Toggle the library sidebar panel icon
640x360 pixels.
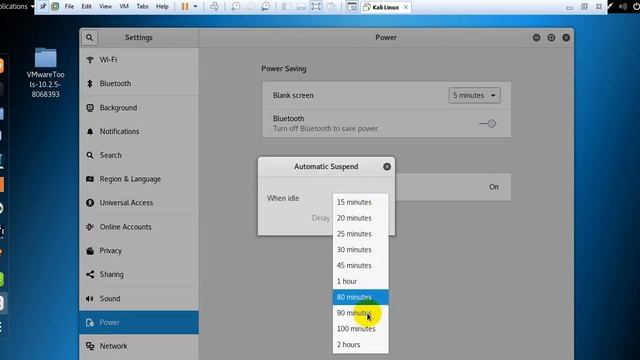click(287, 7)
